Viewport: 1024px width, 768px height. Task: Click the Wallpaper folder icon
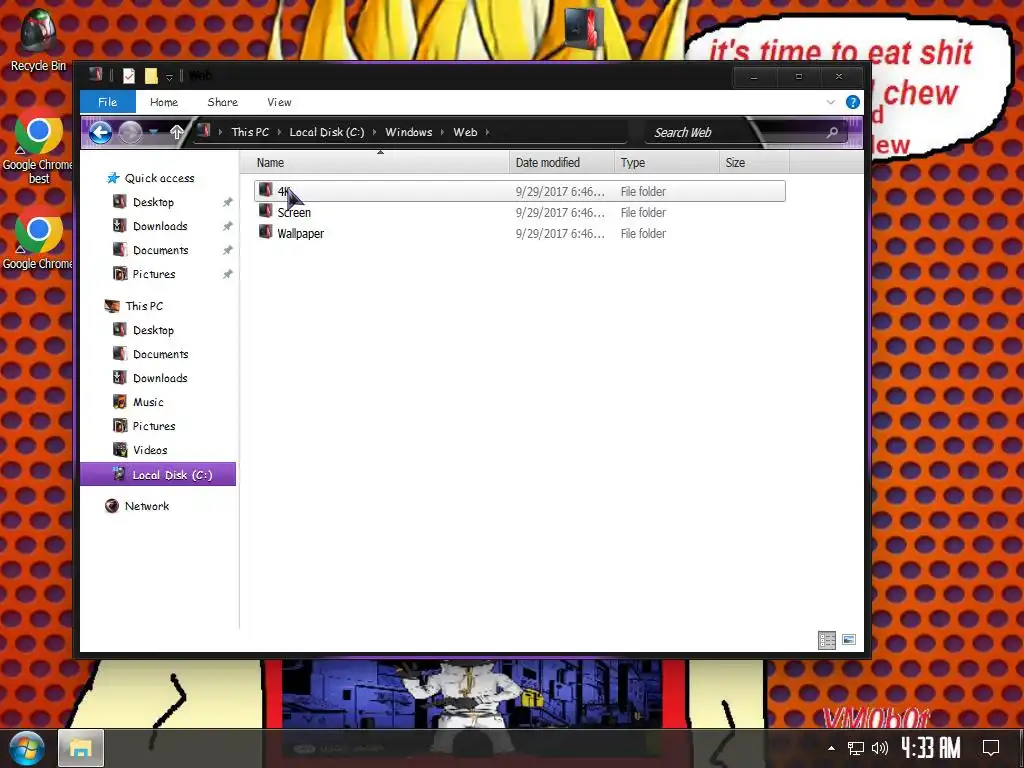(x=265, y=232)
